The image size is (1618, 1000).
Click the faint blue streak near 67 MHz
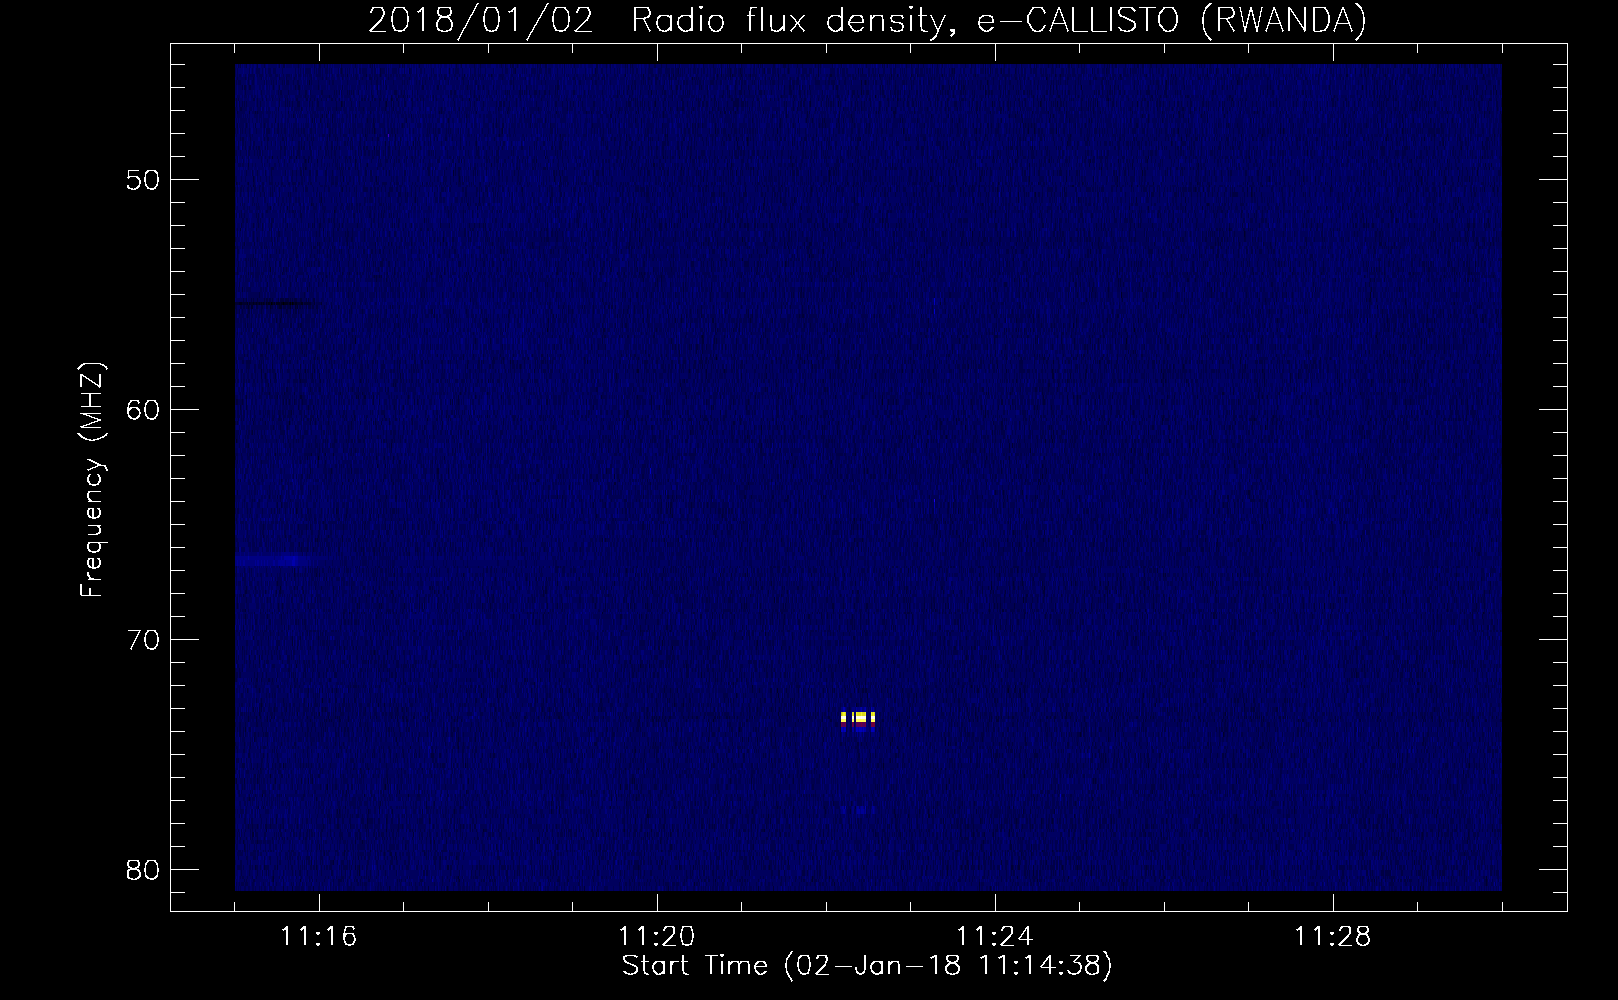point(272,561)
